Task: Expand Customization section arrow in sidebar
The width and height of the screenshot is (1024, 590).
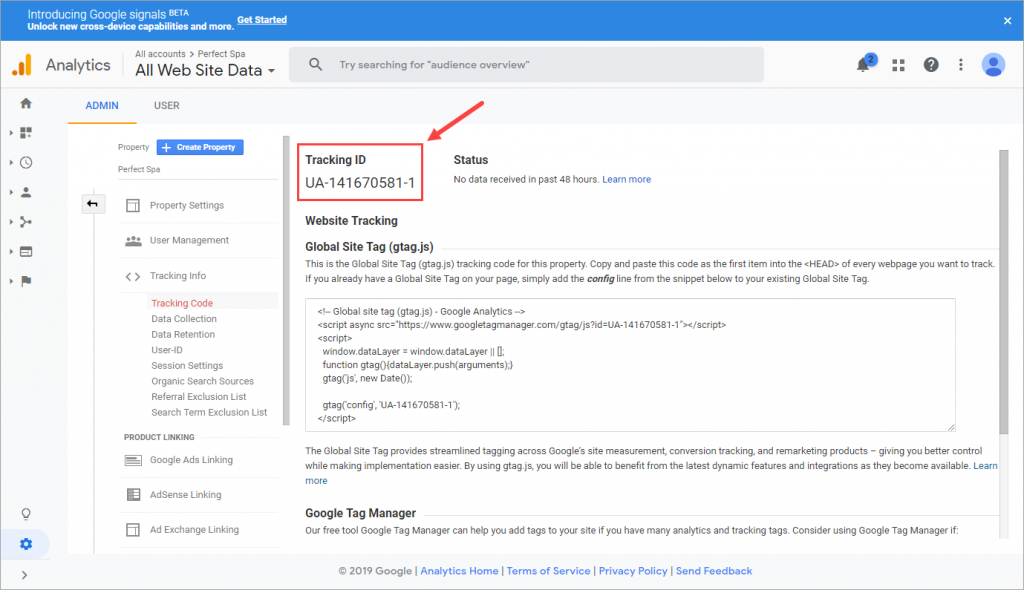Action: (x=11, y=133)
